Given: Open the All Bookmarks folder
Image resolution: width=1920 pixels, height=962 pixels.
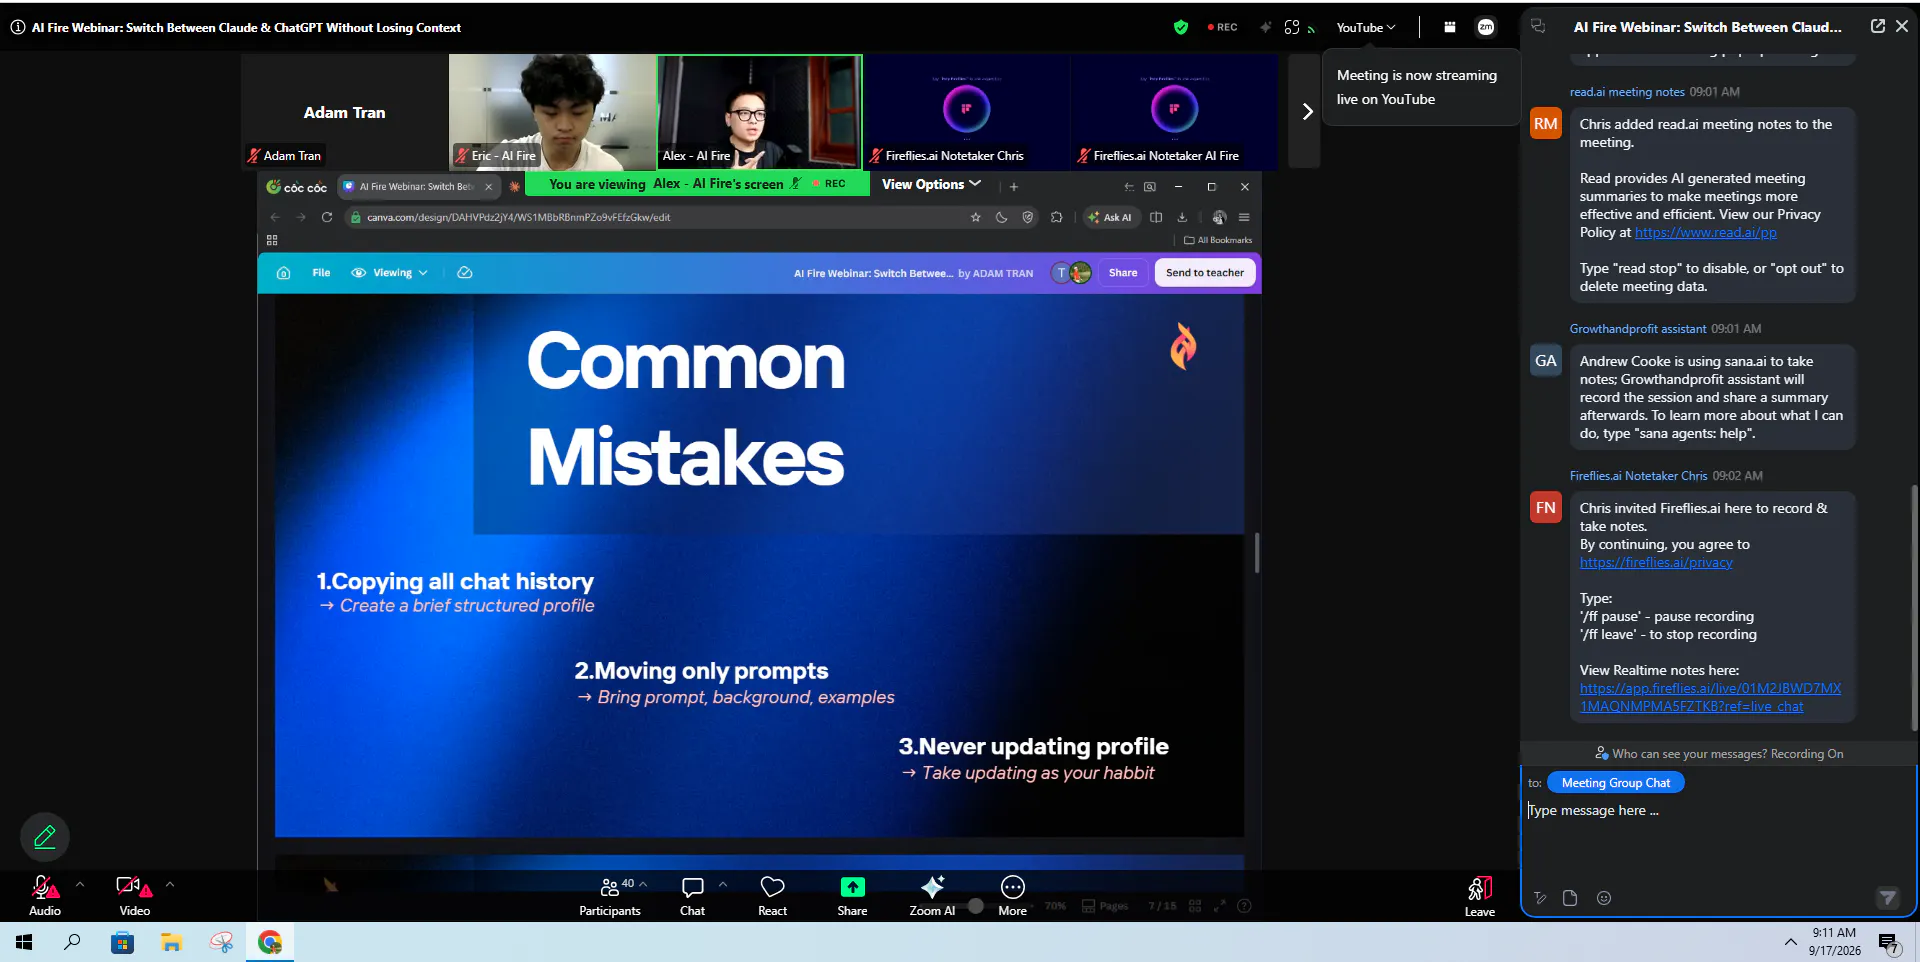Looking at the screenshot, I should [x=1218, y=240].
